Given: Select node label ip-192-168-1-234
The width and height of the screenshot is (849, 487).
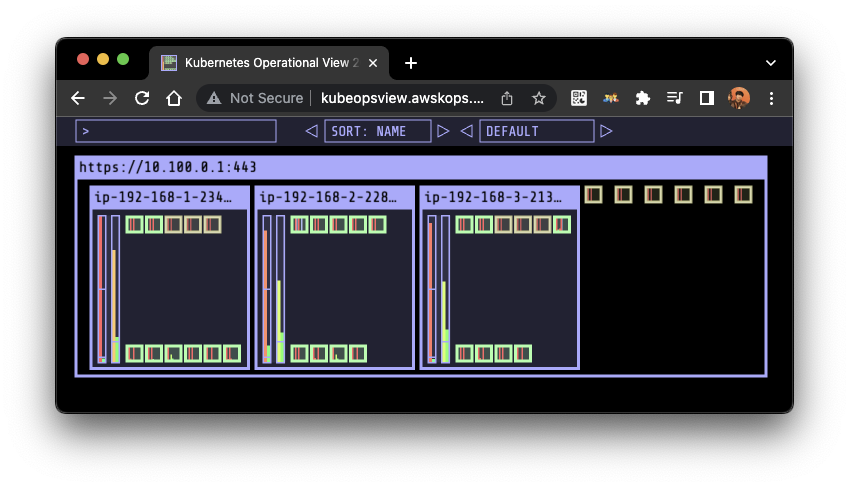Looking at the screenshot, I should click(163, 197).
